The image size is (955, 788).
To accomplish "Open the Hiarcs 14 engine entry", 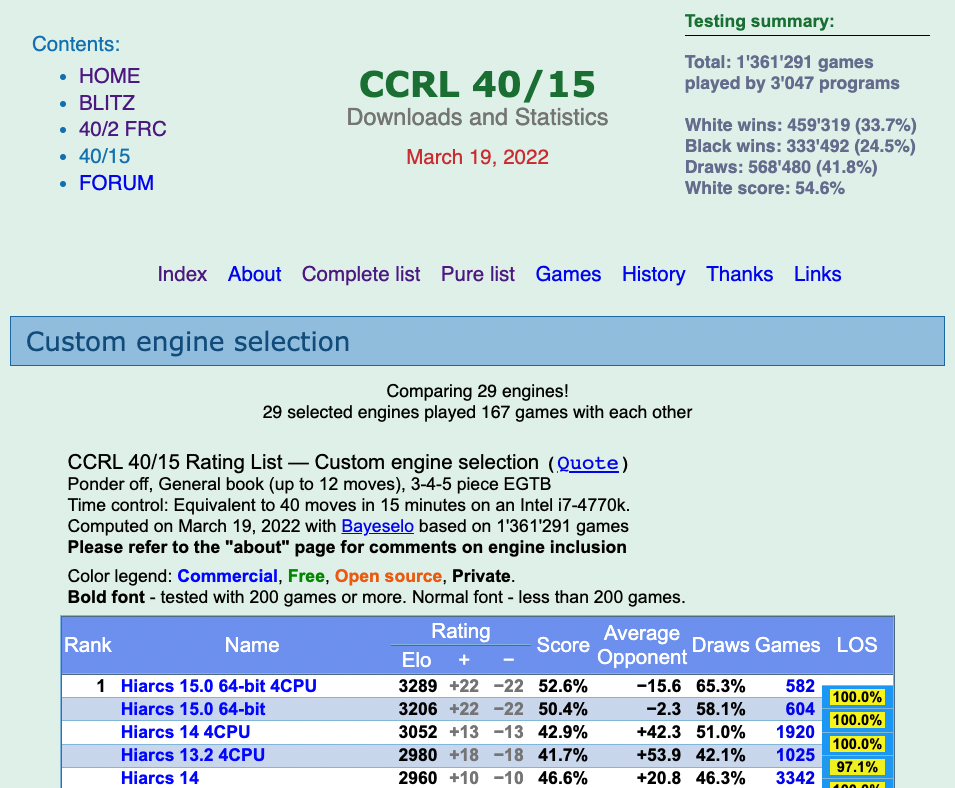I will [160, 778].
